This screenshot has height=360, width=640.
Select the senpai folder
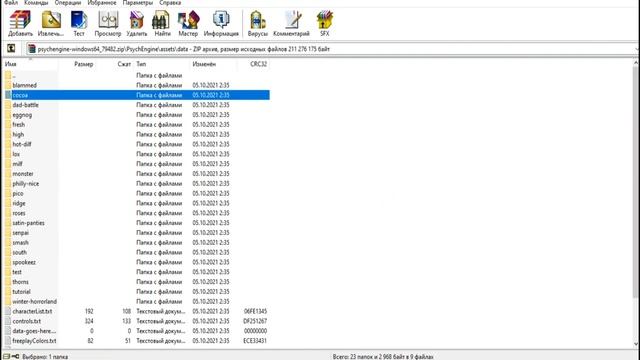click(20, 232)
